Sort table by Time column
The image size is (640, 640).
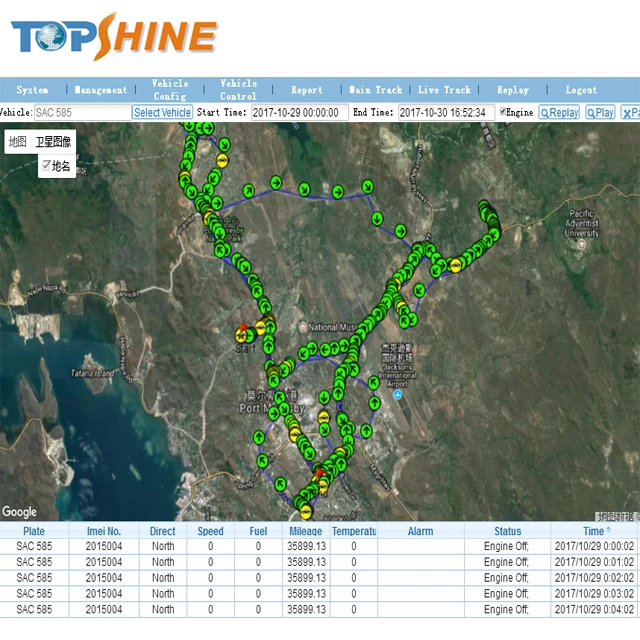coord(594,531)
